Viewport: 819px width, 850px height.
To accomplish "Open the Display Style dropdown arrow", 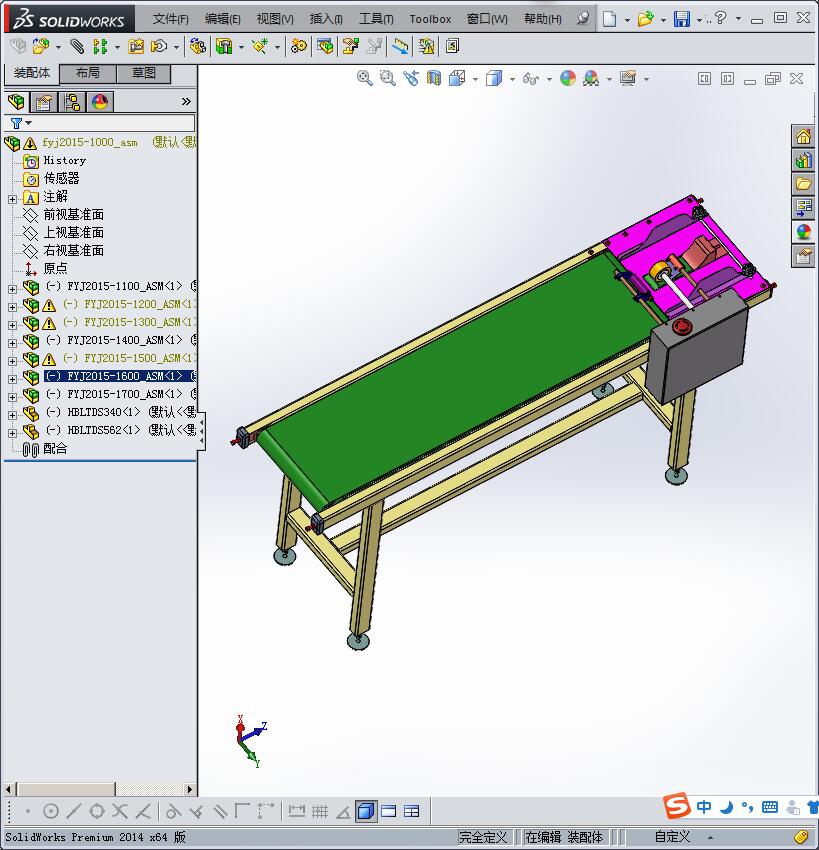I will coord(512,79).
